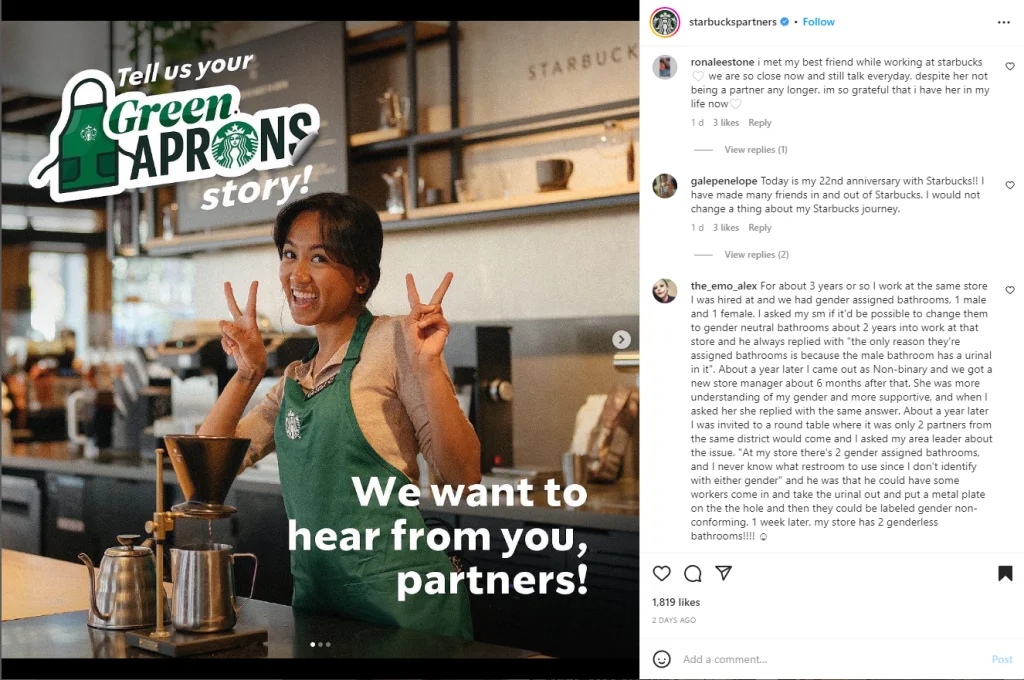Open the three-dot more options menu
The width and height of the screenshot is (1024, 680).
click(x=1004, y=22)
